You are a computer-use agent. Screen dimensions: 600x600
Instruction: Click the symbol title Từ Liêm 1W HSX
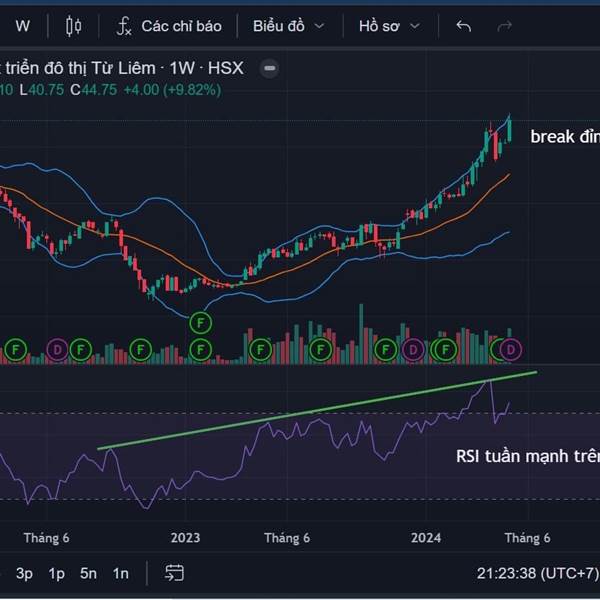point(122,68)
